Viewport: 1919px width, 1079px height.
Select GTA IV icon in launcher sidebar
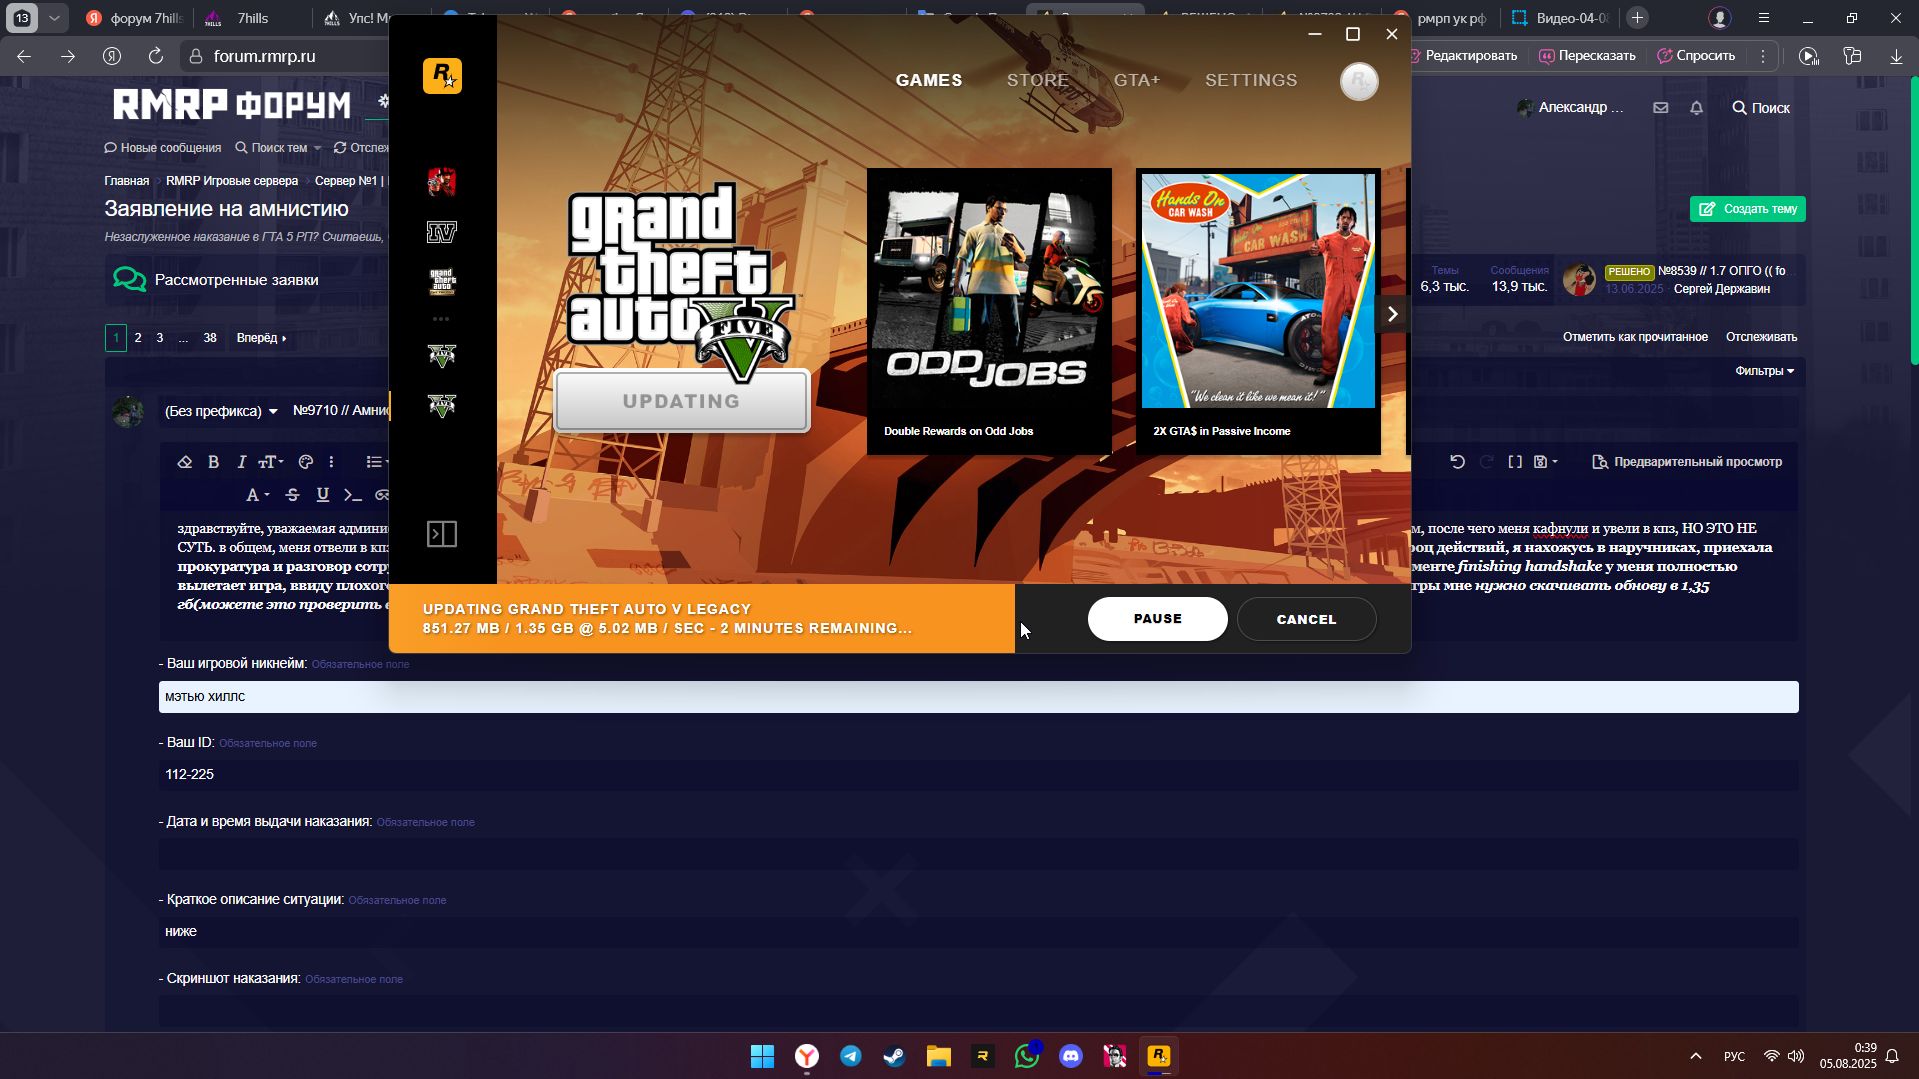pyautogui.click(x=441, y=232)
